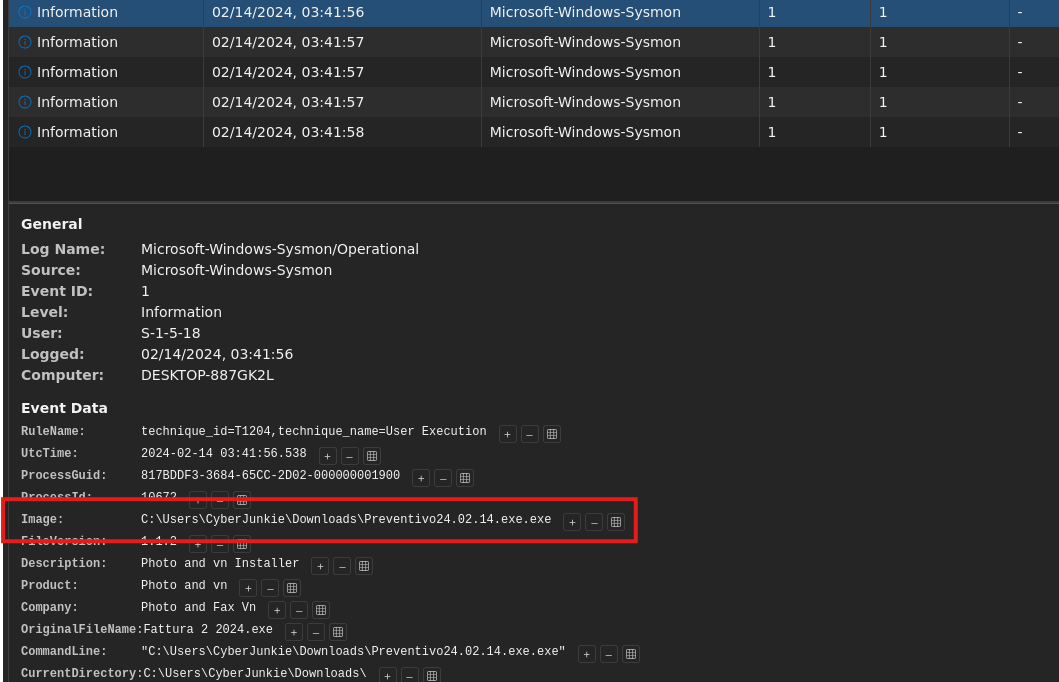The image size is (1059, 682).
Task: Click the Company value Photo and Fax Vn
Action: [199, 606]
